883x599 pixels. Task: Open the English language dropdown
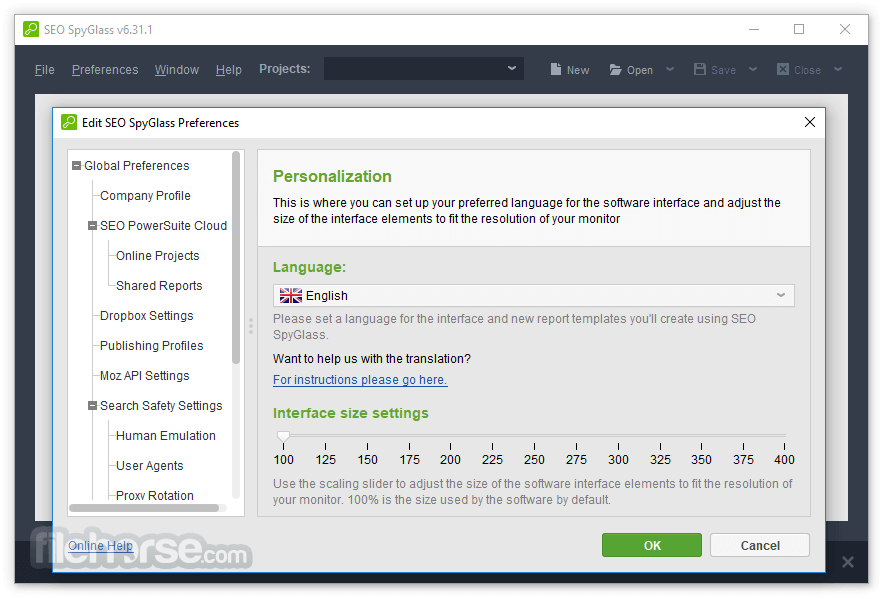click(x=533, y=296)
